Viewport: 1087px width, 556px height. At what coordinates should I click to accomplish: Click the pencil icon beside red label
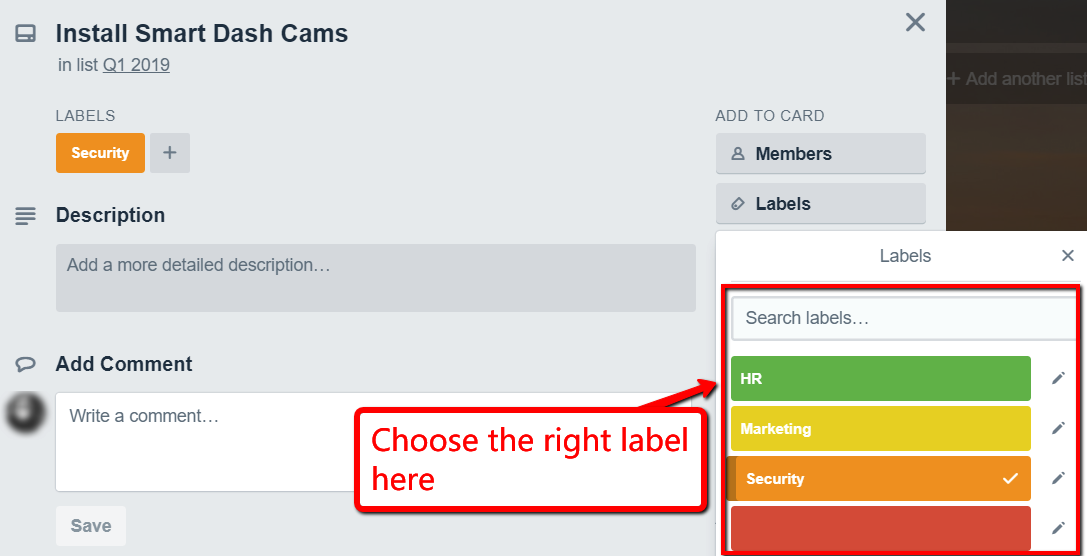point(1058,528)
